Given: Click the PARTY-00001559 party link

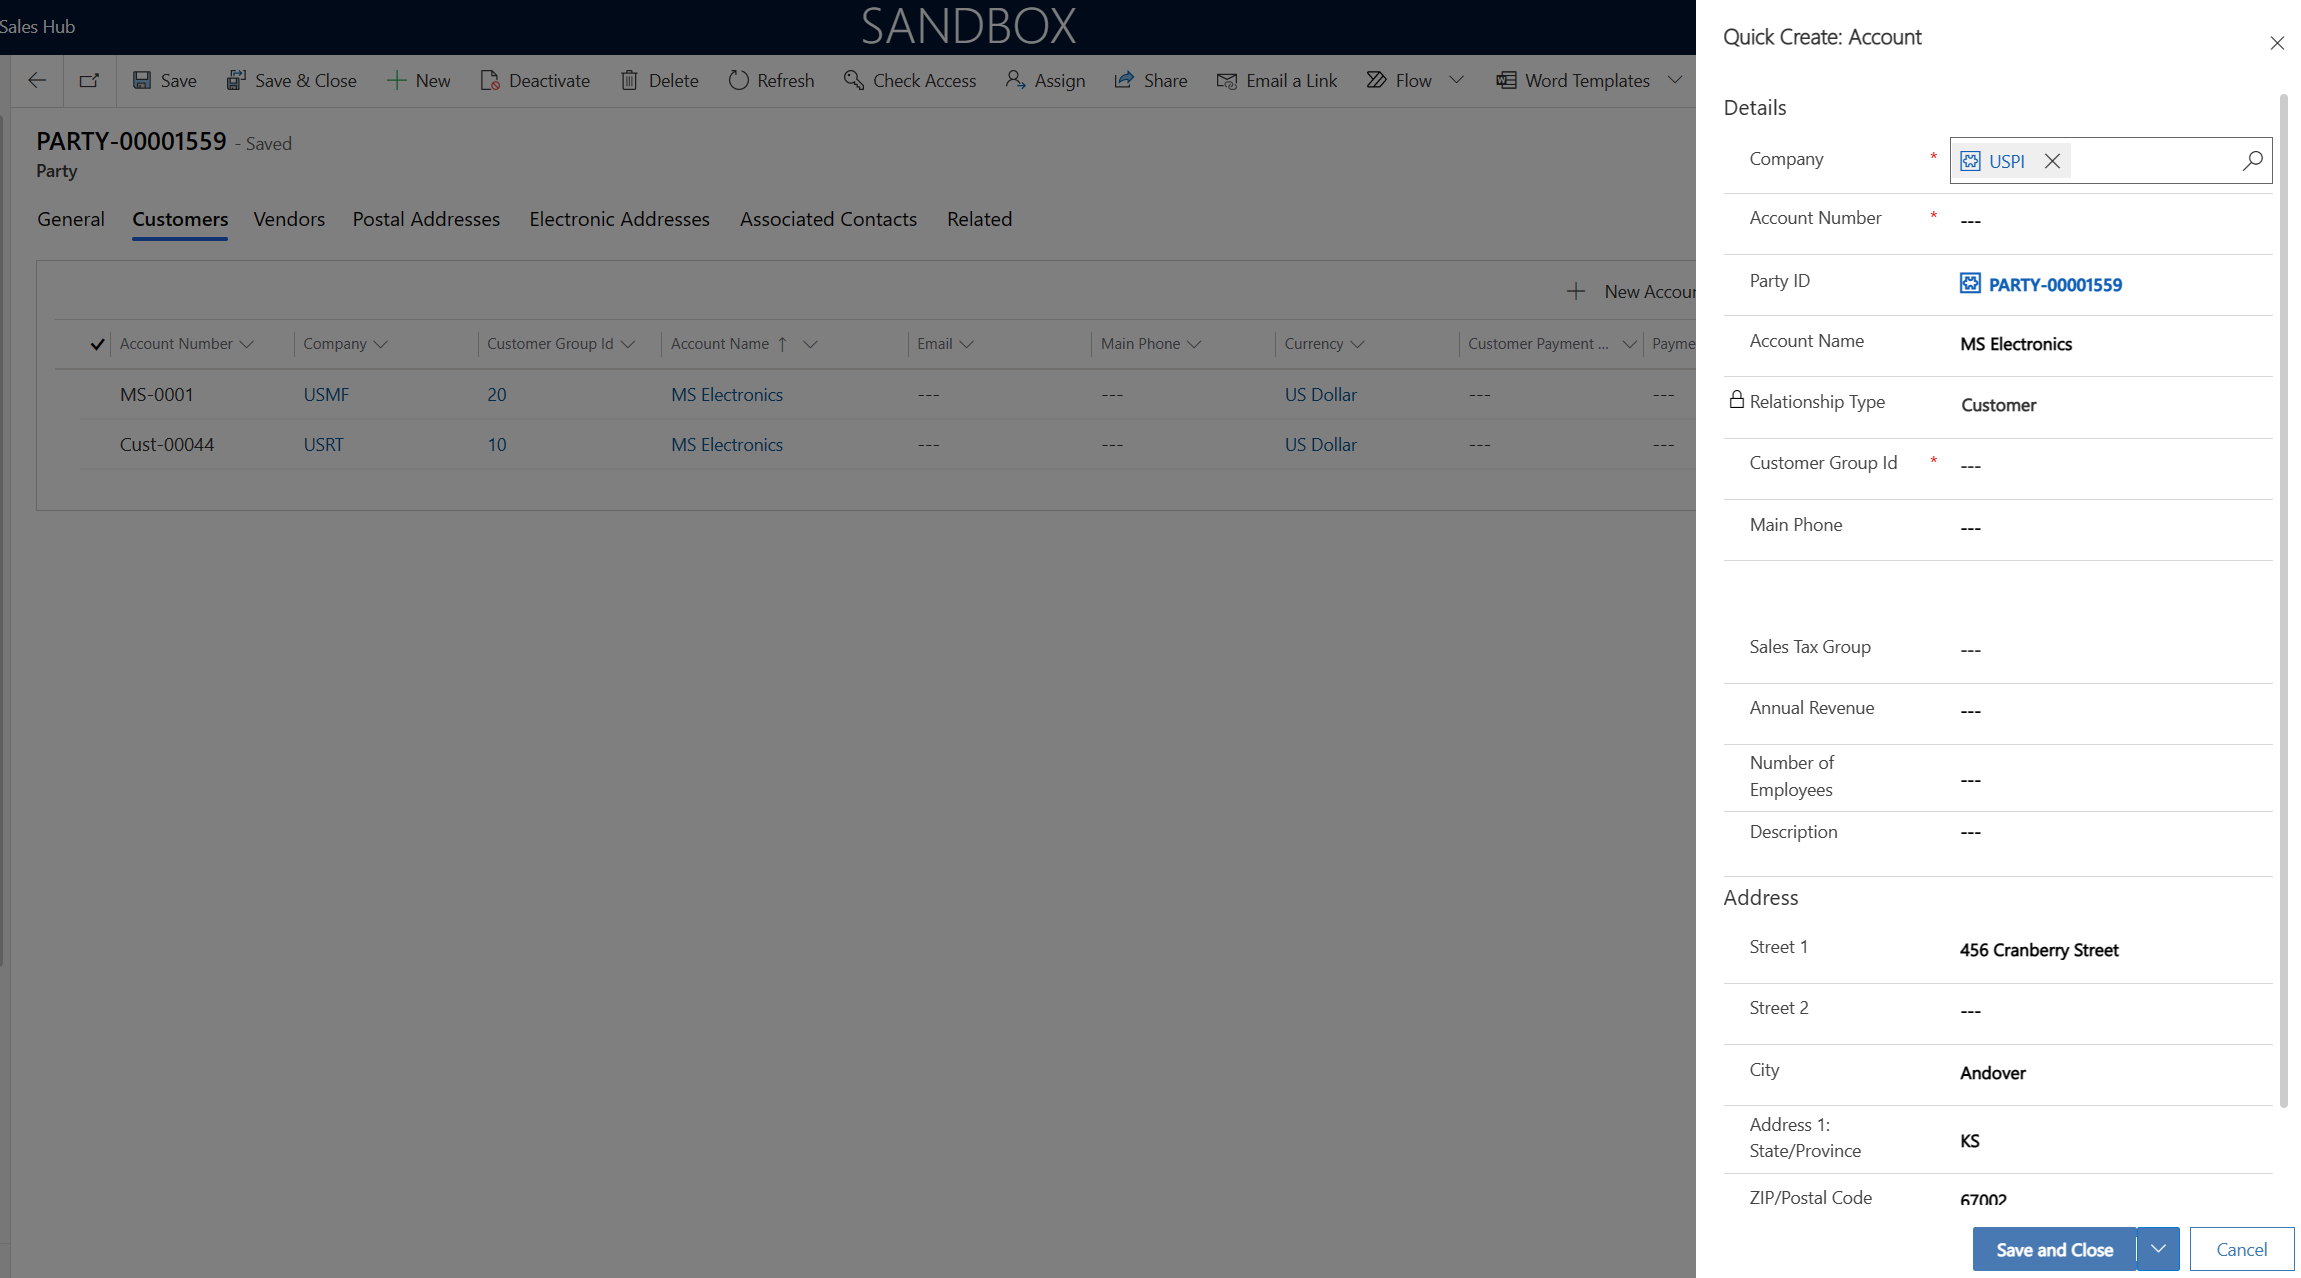Looking at the screenshot, I should [2054, 283].
